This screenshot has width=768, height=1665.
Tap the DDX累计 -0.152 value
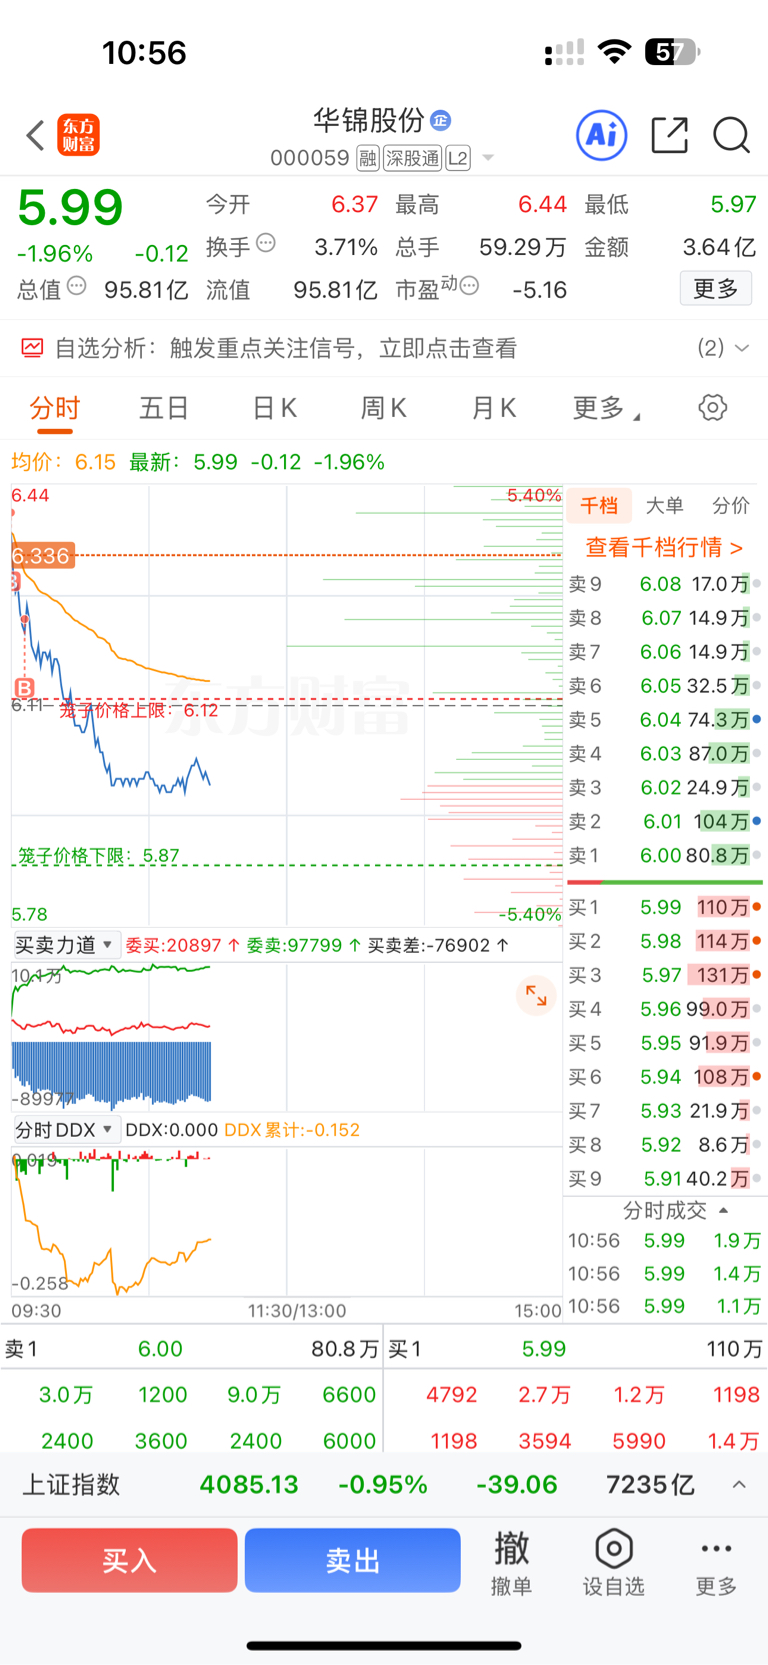[292, 1130]
